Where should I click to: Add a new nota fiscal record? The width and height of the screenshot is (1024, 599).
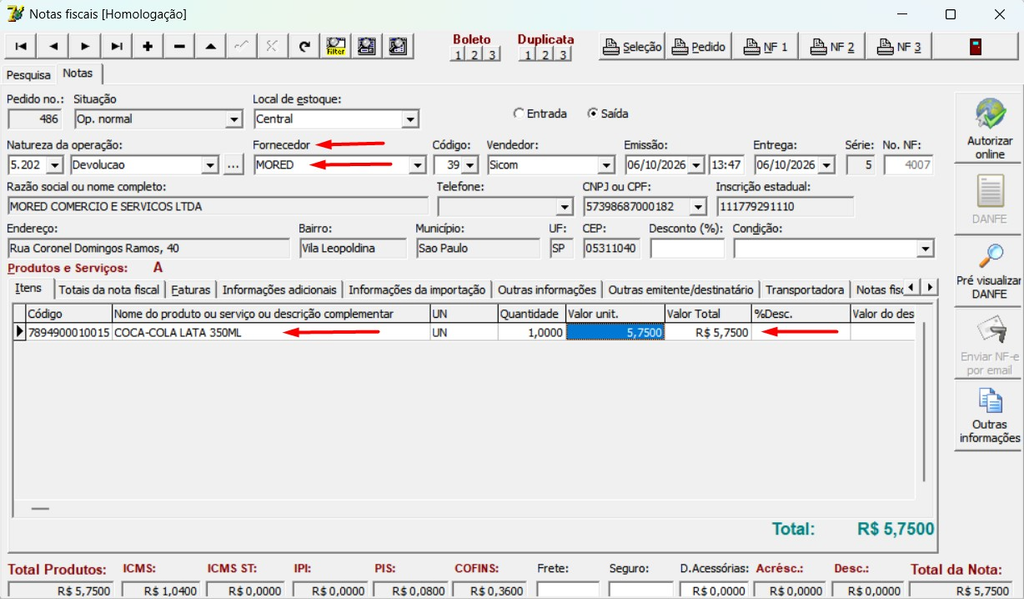click(148, 46)
